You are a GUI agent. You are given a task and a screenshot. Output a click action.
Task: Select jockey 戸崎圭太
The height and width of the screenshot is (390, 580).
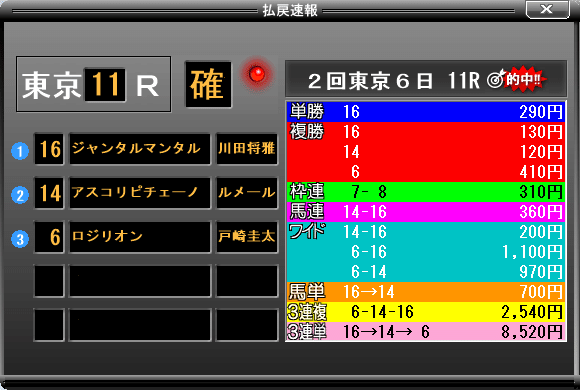[x=247, y=237]
